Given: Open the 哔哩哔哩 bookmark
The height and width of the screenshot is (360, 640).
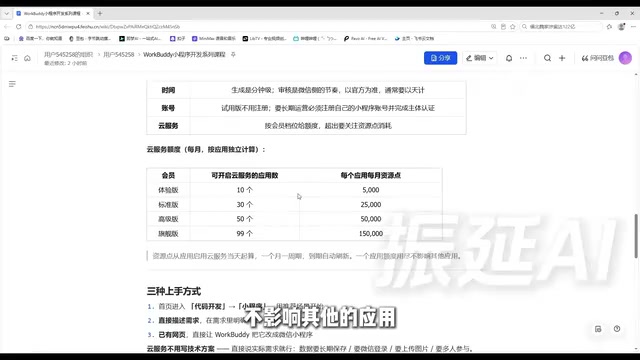Looking at the screenshot, I should click(315, 38).
